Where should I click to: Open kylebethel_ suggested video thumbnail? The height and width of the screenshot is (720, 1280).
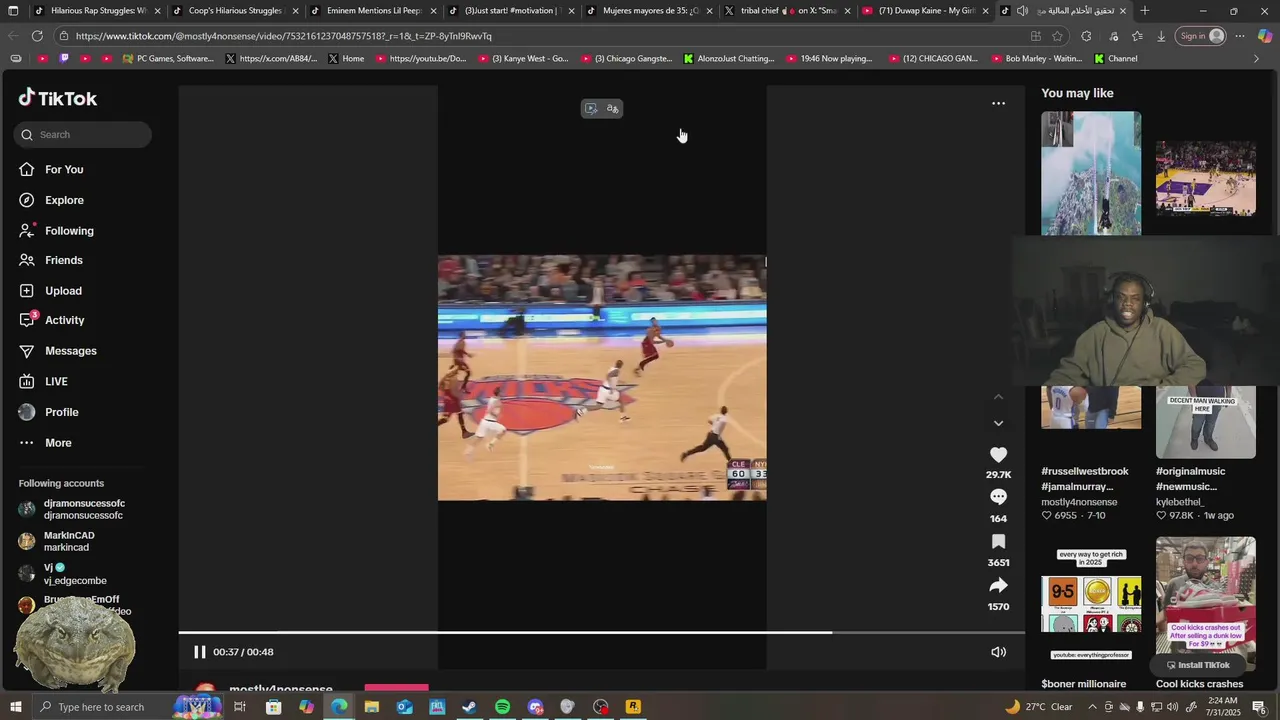click(x=1205, y=422)
